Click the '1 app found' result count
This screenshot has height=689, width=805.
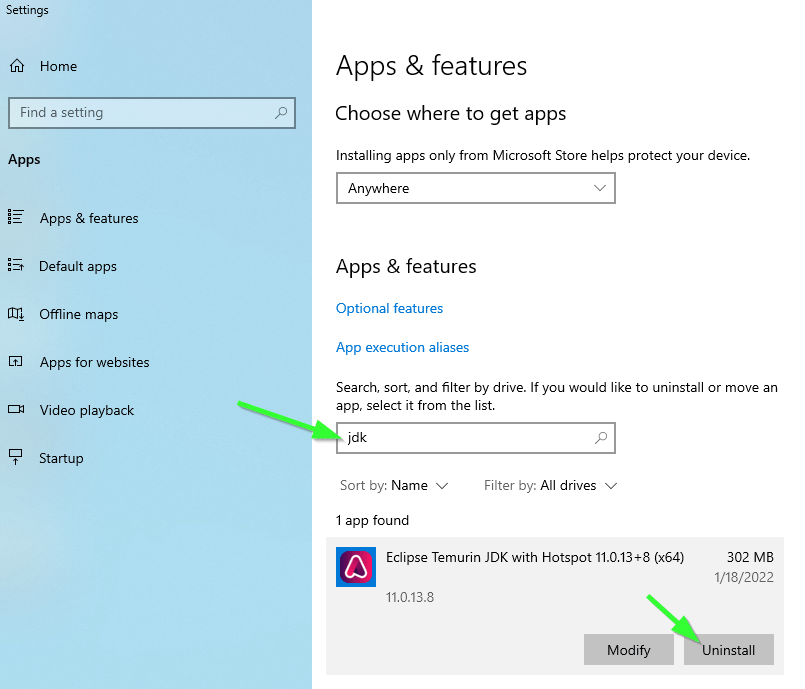[372, 521]
